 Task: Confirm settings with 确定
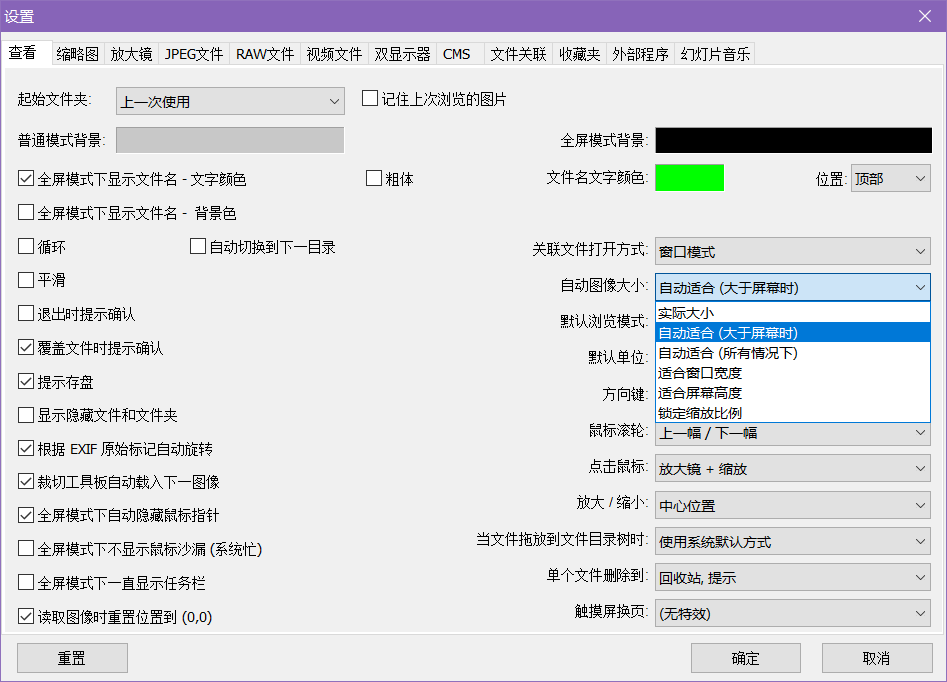click(745, 658)
